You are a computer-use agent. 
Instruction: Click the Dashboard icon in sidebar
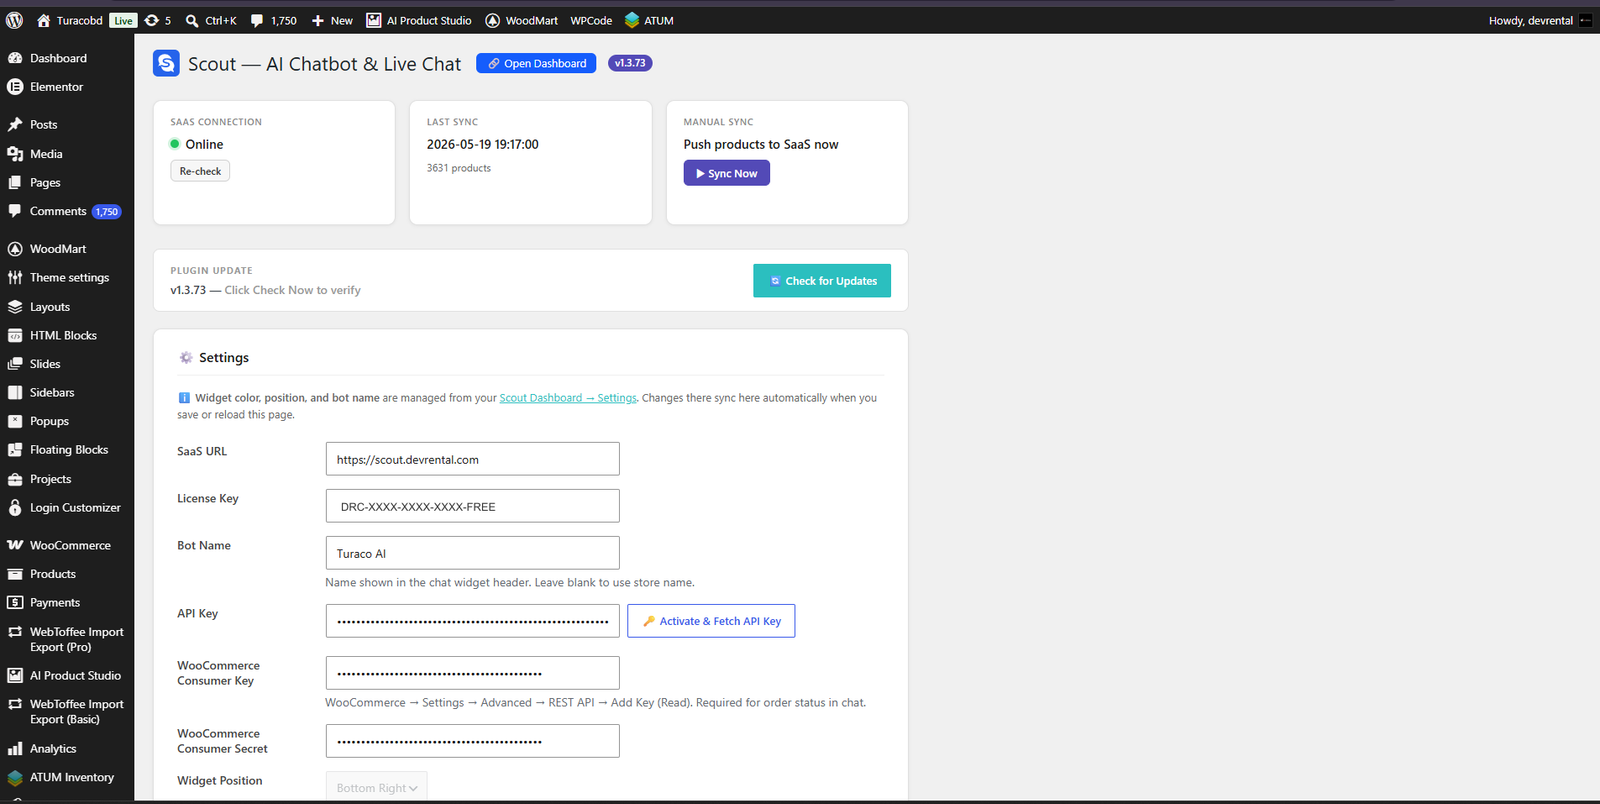pos(15,59)
